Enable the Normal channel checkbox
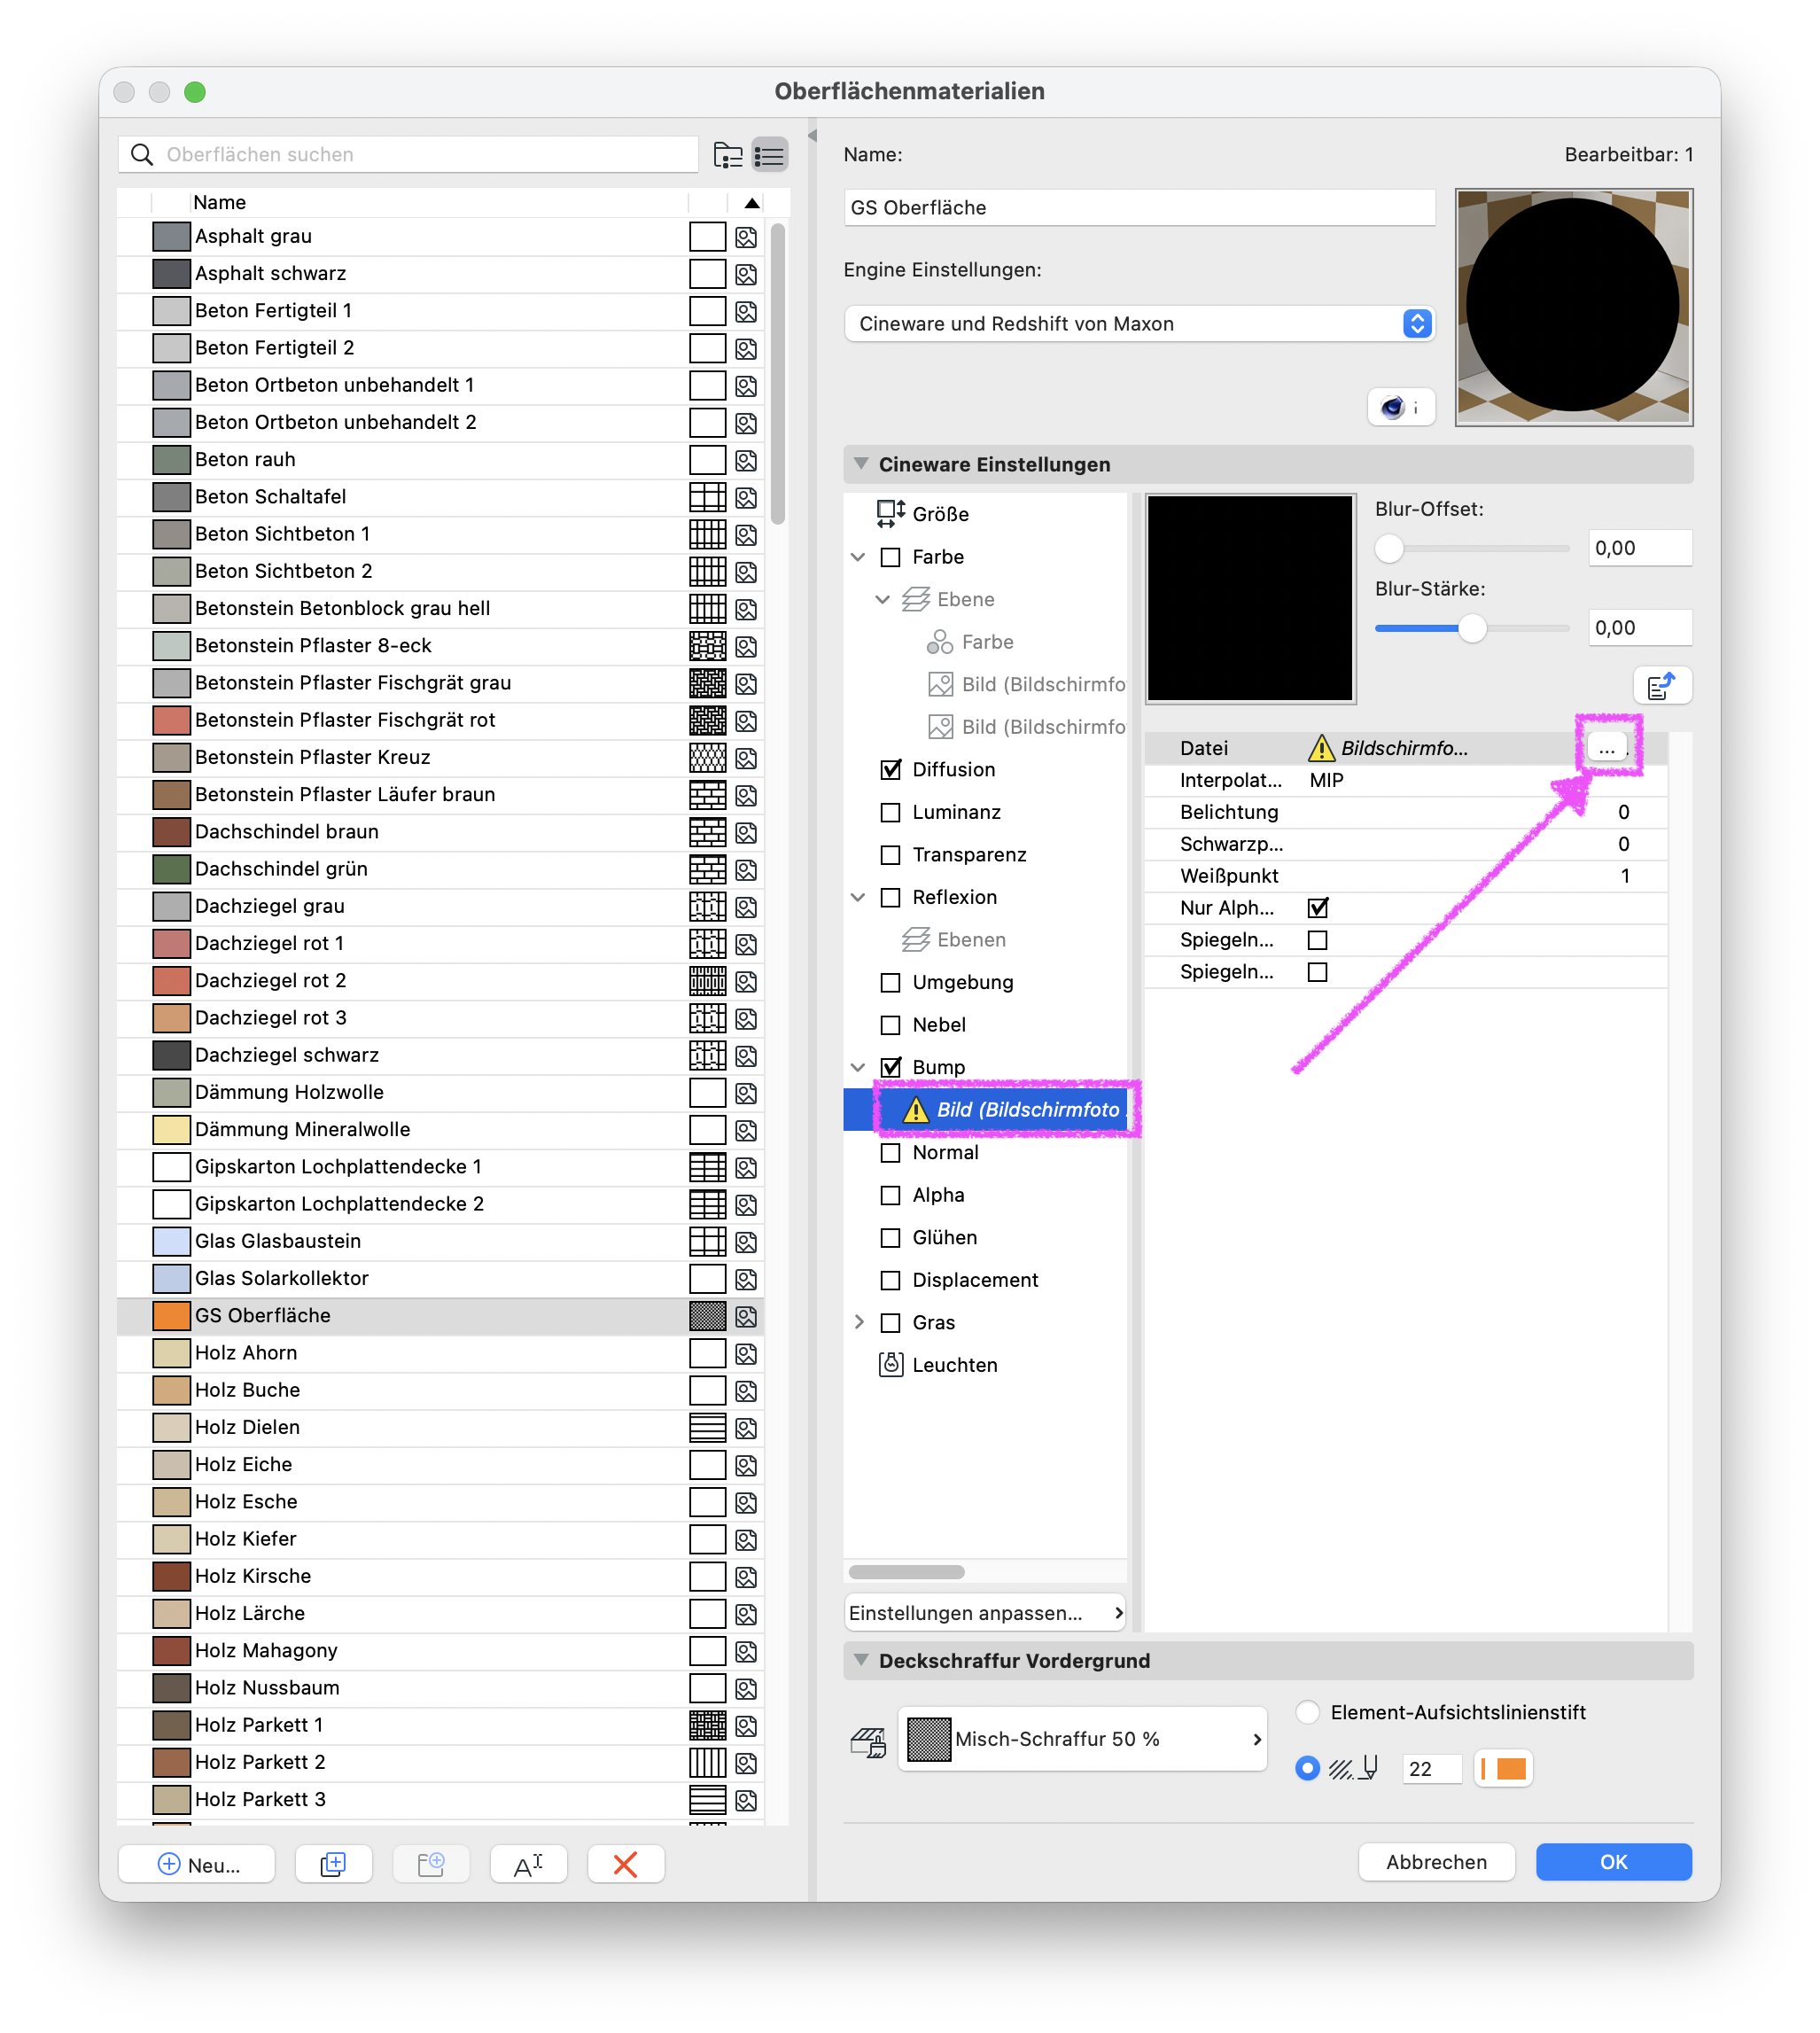The width and height of the screenshot is (1820, 2033). click(890, 1153)
